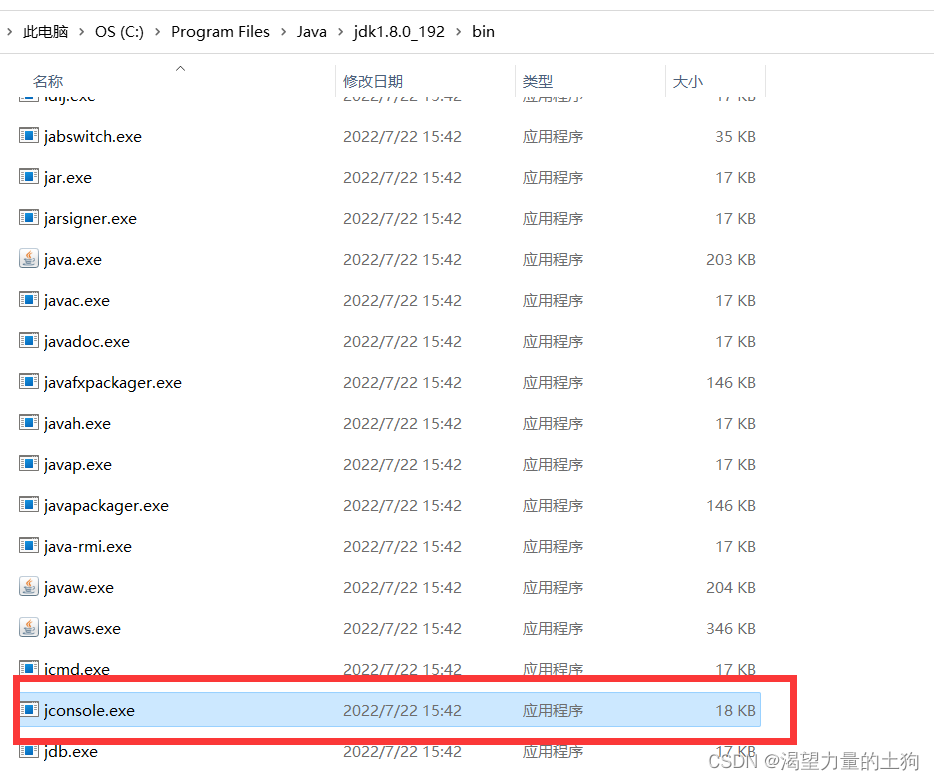Sort by 类型 column header
The width and height of the screenshot is (934, 780).
(538, 81)
